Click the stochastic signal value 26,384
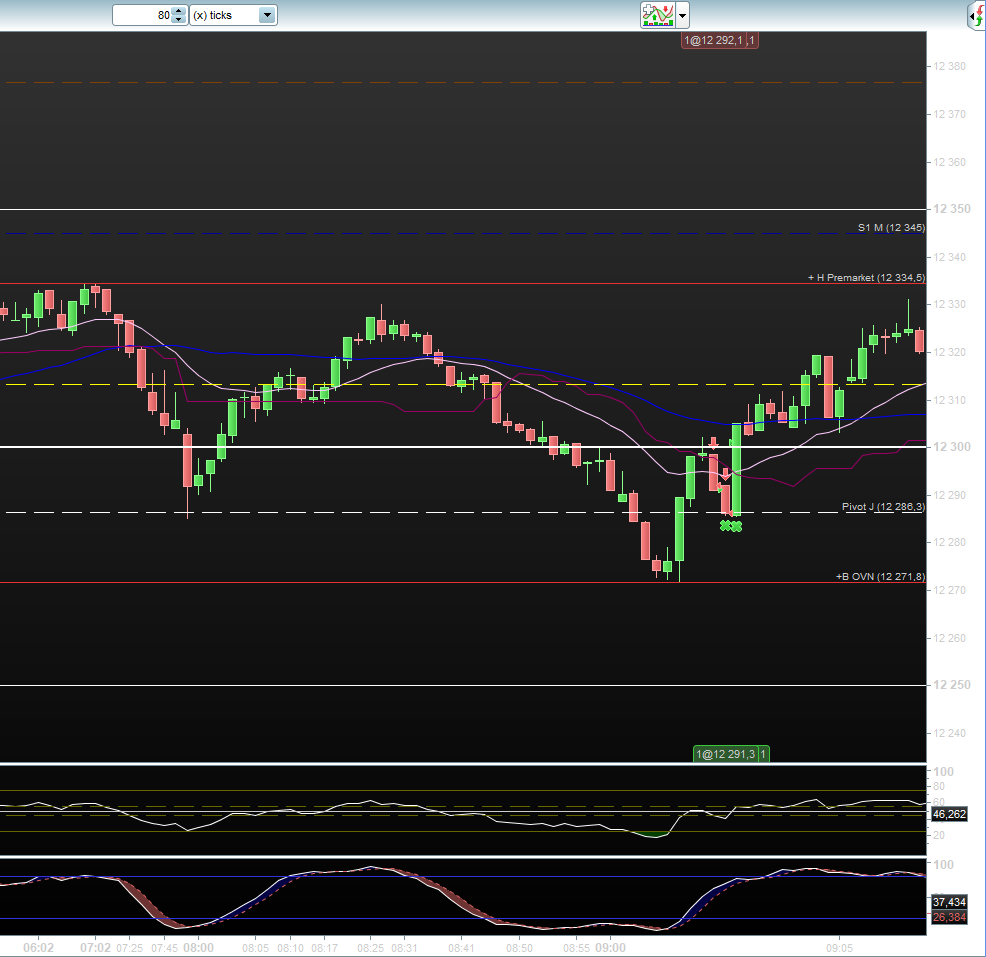Viewport: 986px width, 957px height. click(x=949, y=917)
